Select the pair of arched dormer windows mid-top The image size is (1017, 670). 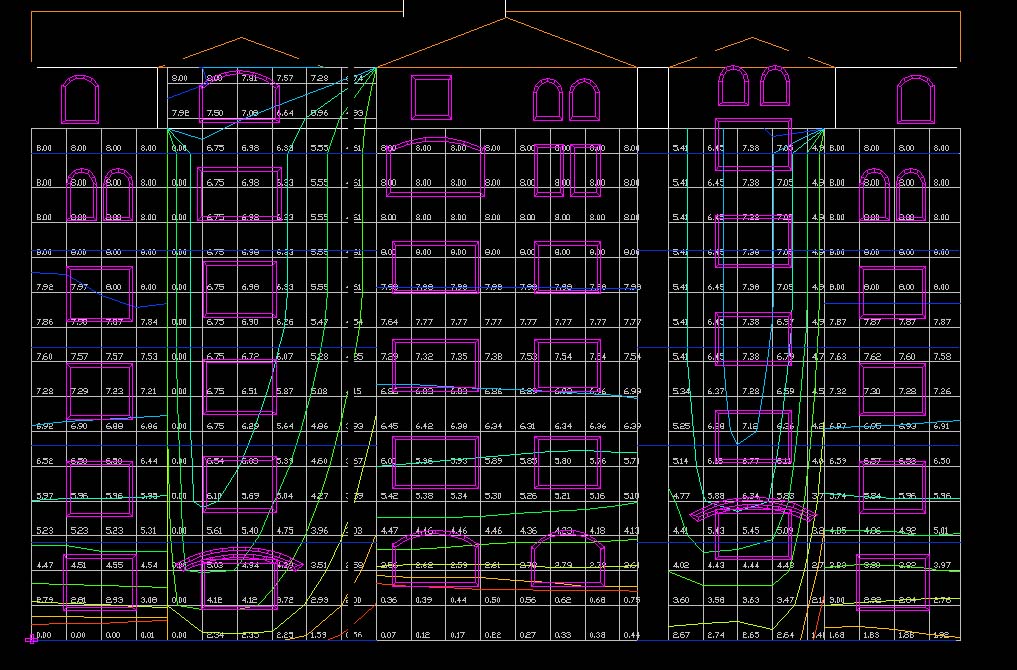[x=566, y=99]
